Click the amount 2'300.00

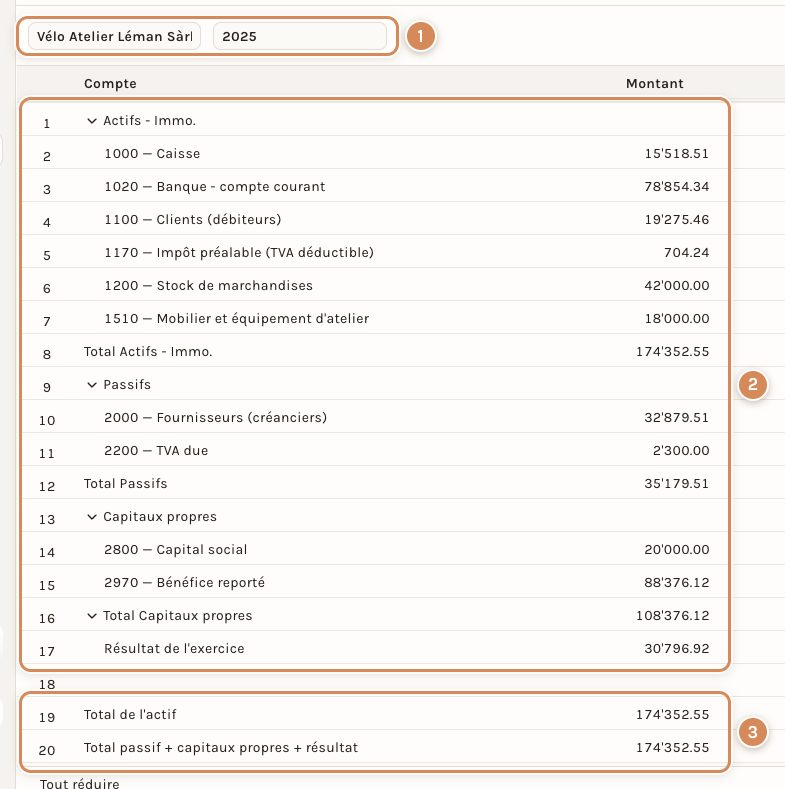coord(681,451)
